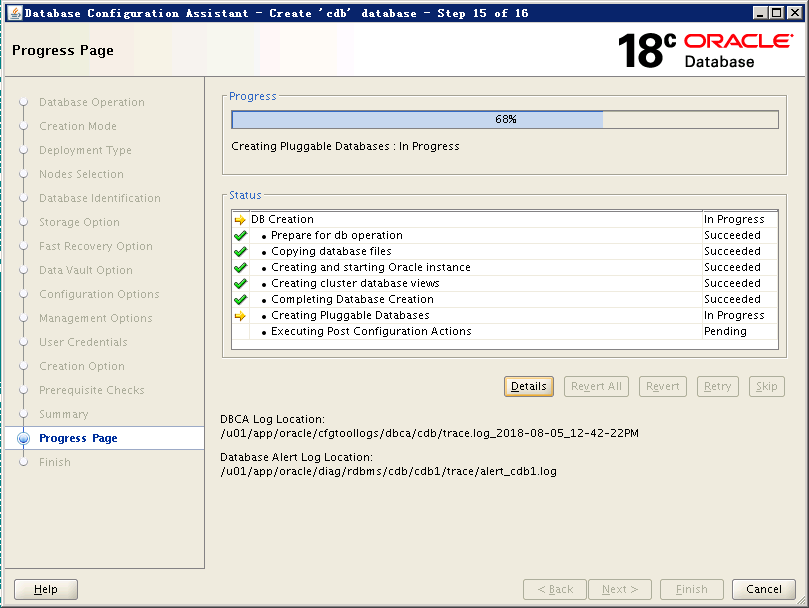Click 'Creating Pluggable Databases : In Progress' message
The image size is (809, 608).
coord(345,147)
